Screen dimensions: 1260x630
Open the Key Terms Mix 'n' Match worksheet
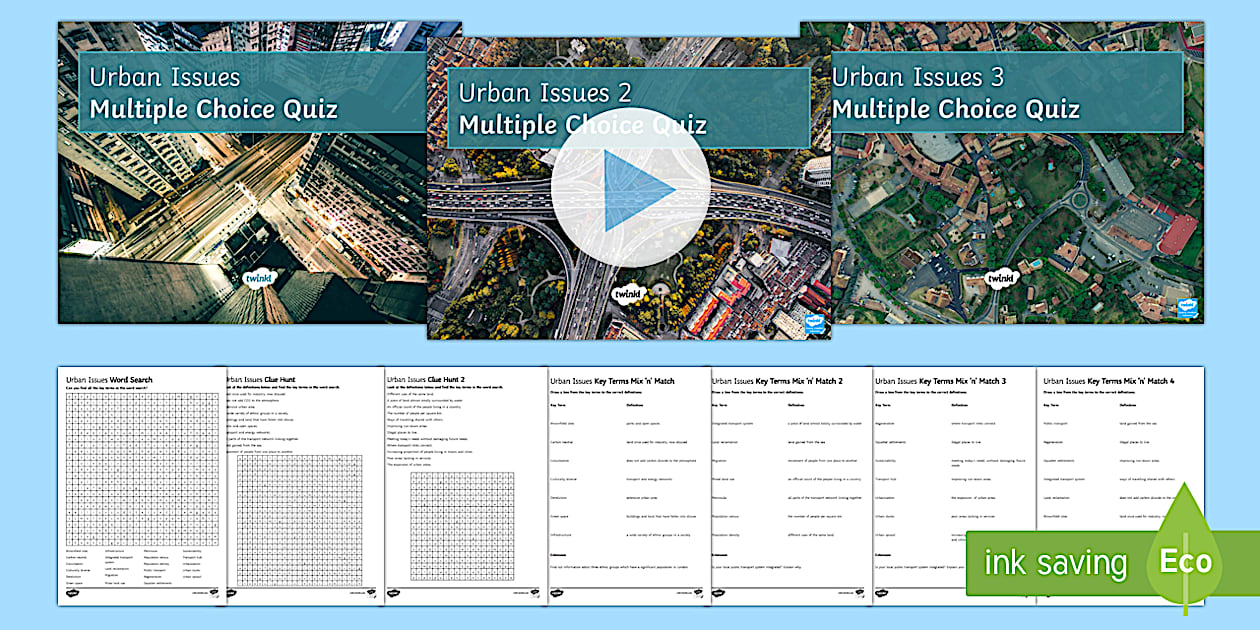point(625,480)
